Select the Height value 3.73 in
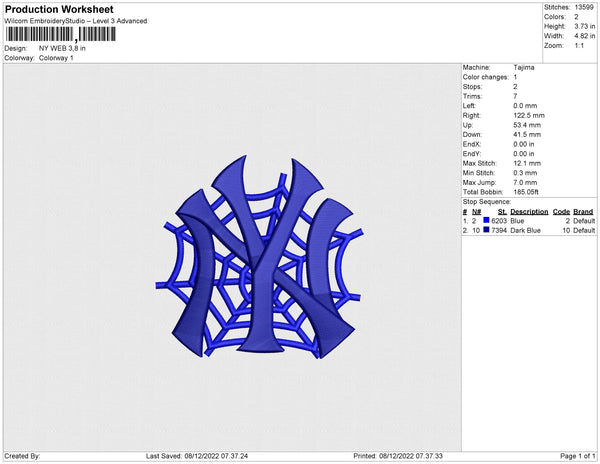The width and height of the screenshot is (600, 464). tap(585, 26)
